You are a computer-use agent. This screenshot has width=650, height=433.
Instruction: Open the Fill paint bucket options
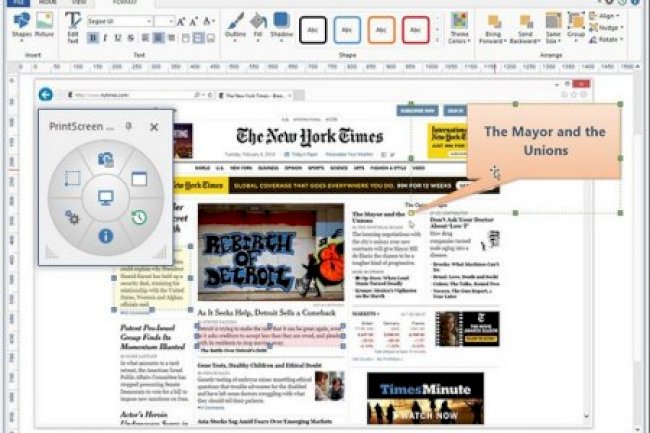point(258,27)
